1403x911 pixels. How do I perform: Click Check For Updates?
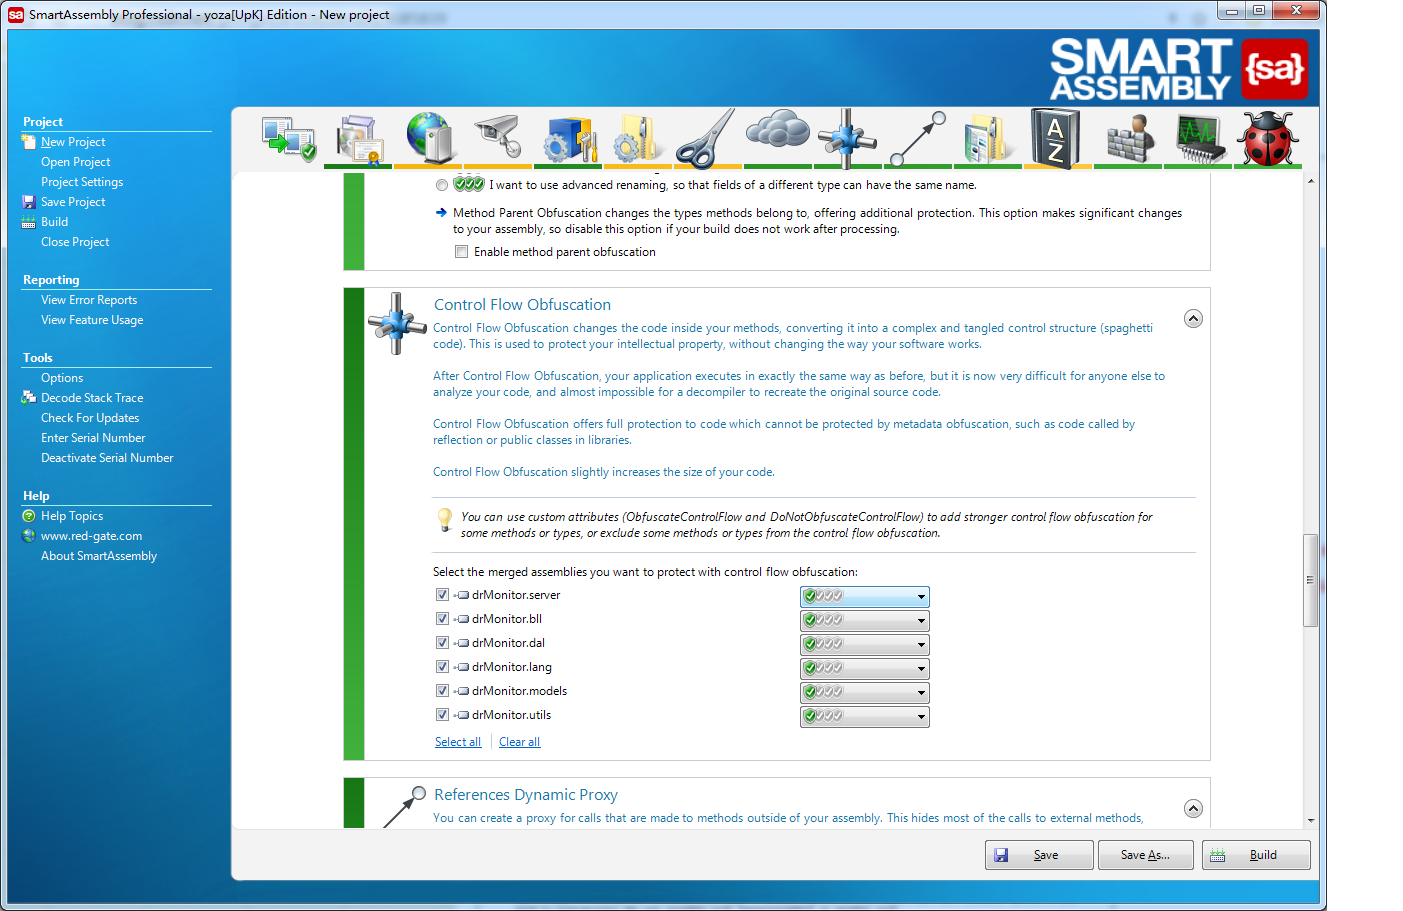click(x=90, y=418)
